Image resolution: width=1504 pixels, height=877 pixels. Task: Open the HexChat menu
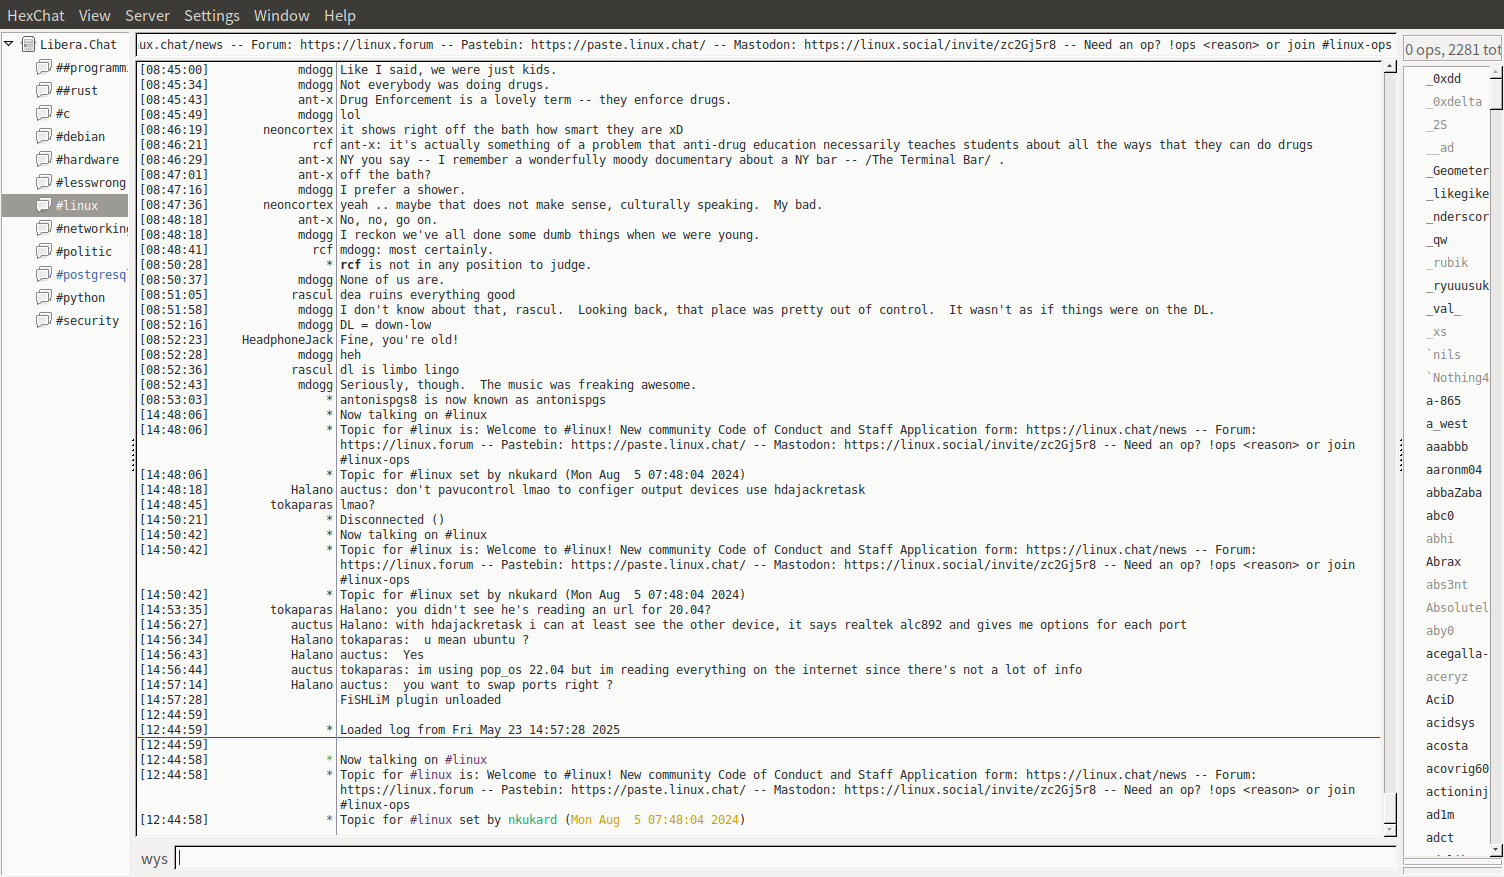pos(35,15)
